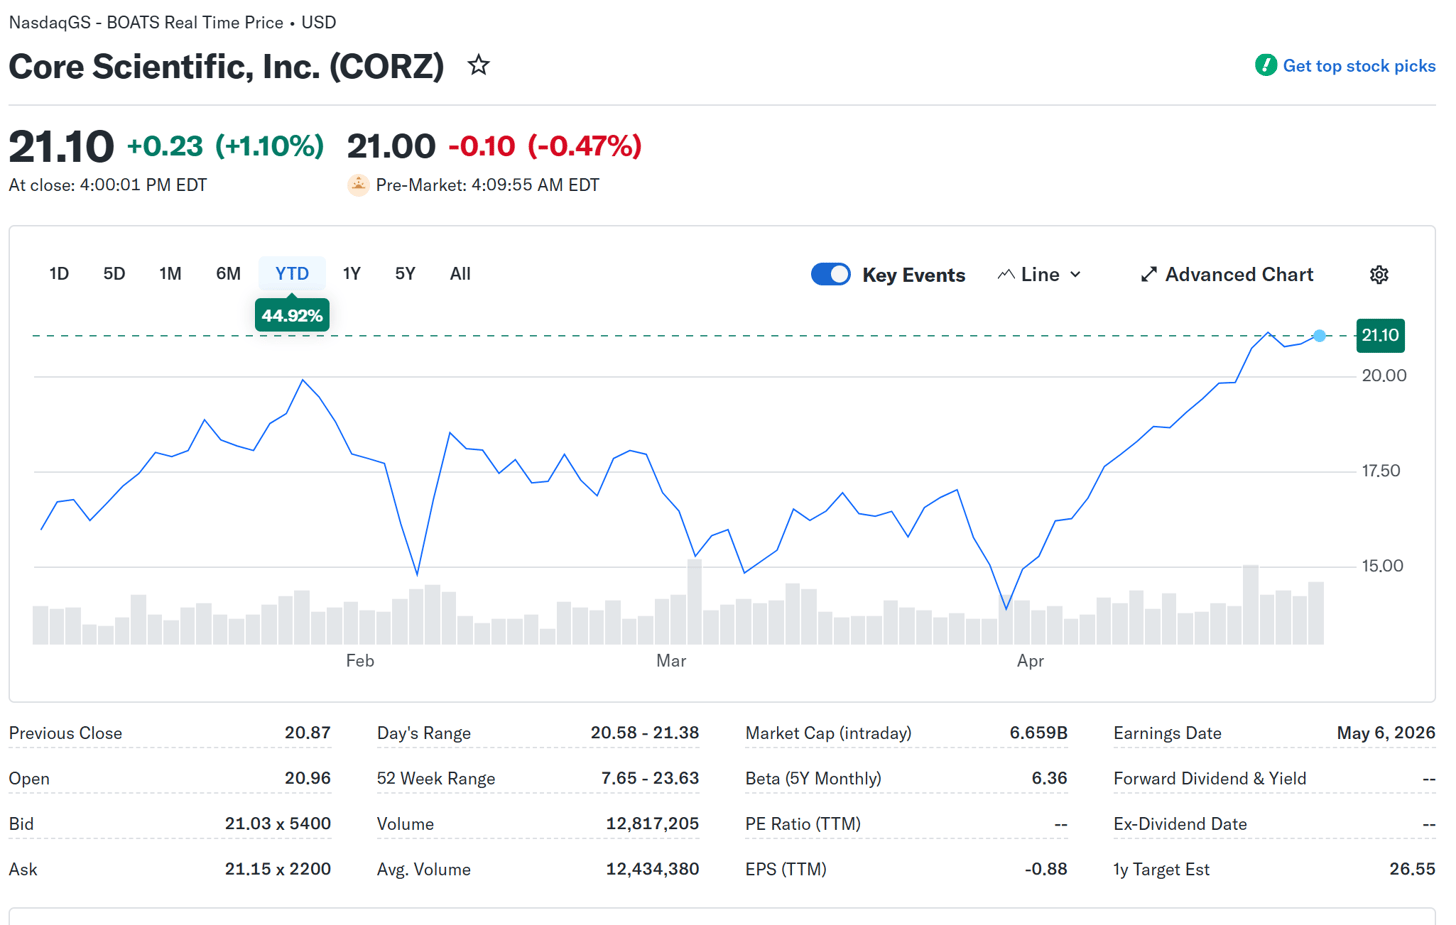Screen dimensions: 1456x925
Task: Click the blue endpoint dot on the chart line
Action: (1320, 336)
